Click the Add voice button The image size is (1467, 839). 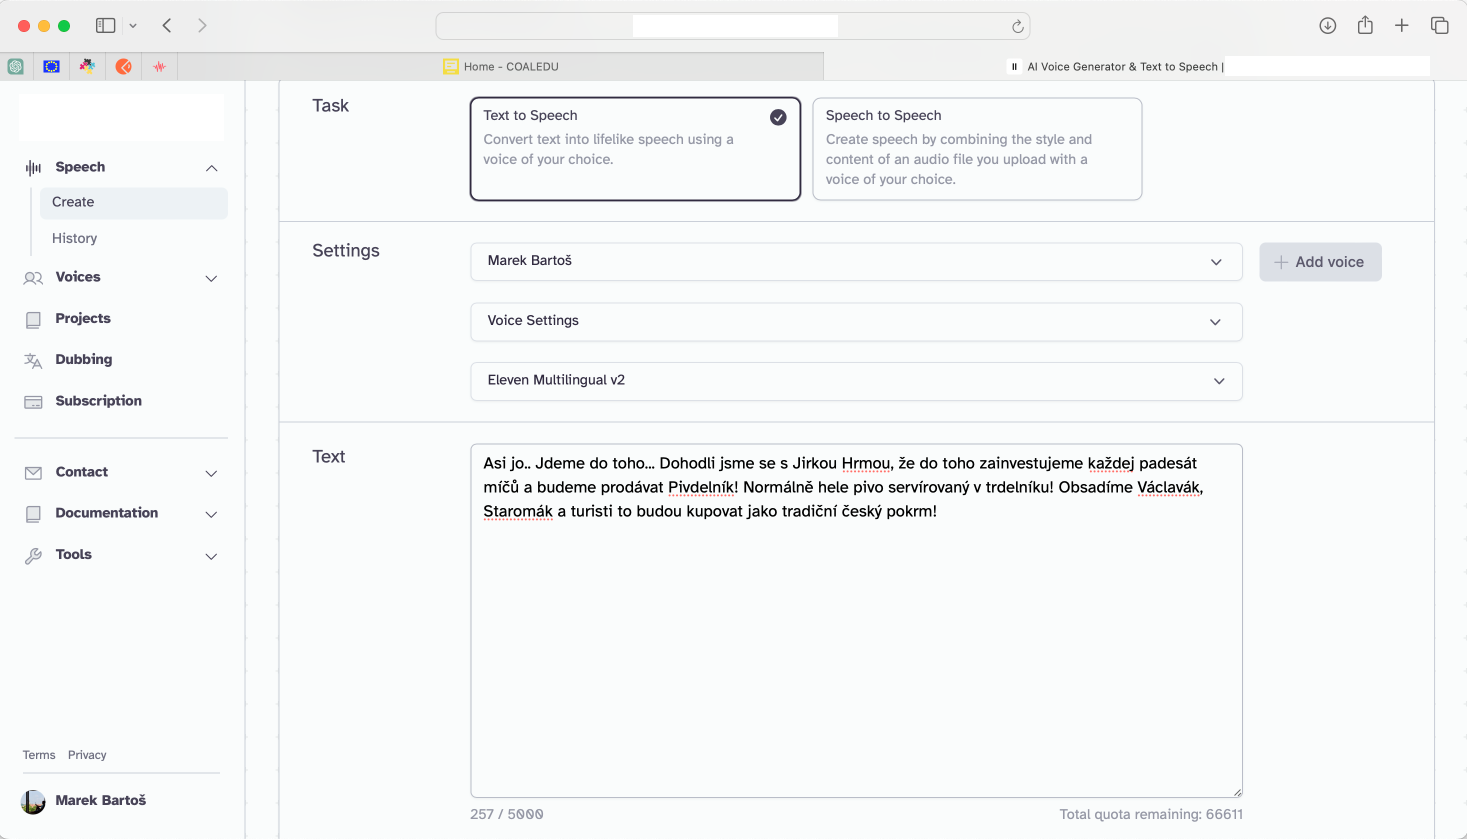[x=1320, y=262]
